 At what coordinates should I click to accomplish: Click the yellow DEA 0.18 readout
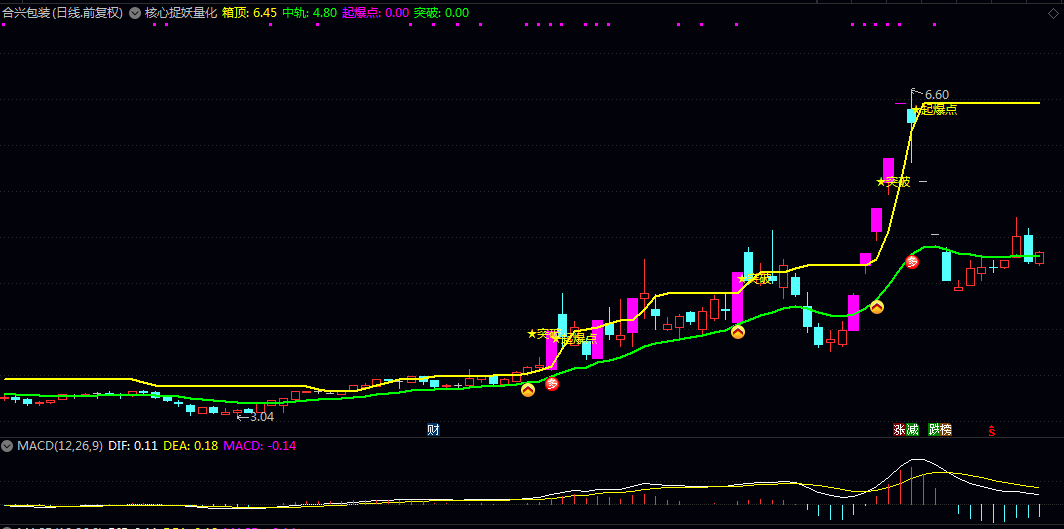point(190,445)
